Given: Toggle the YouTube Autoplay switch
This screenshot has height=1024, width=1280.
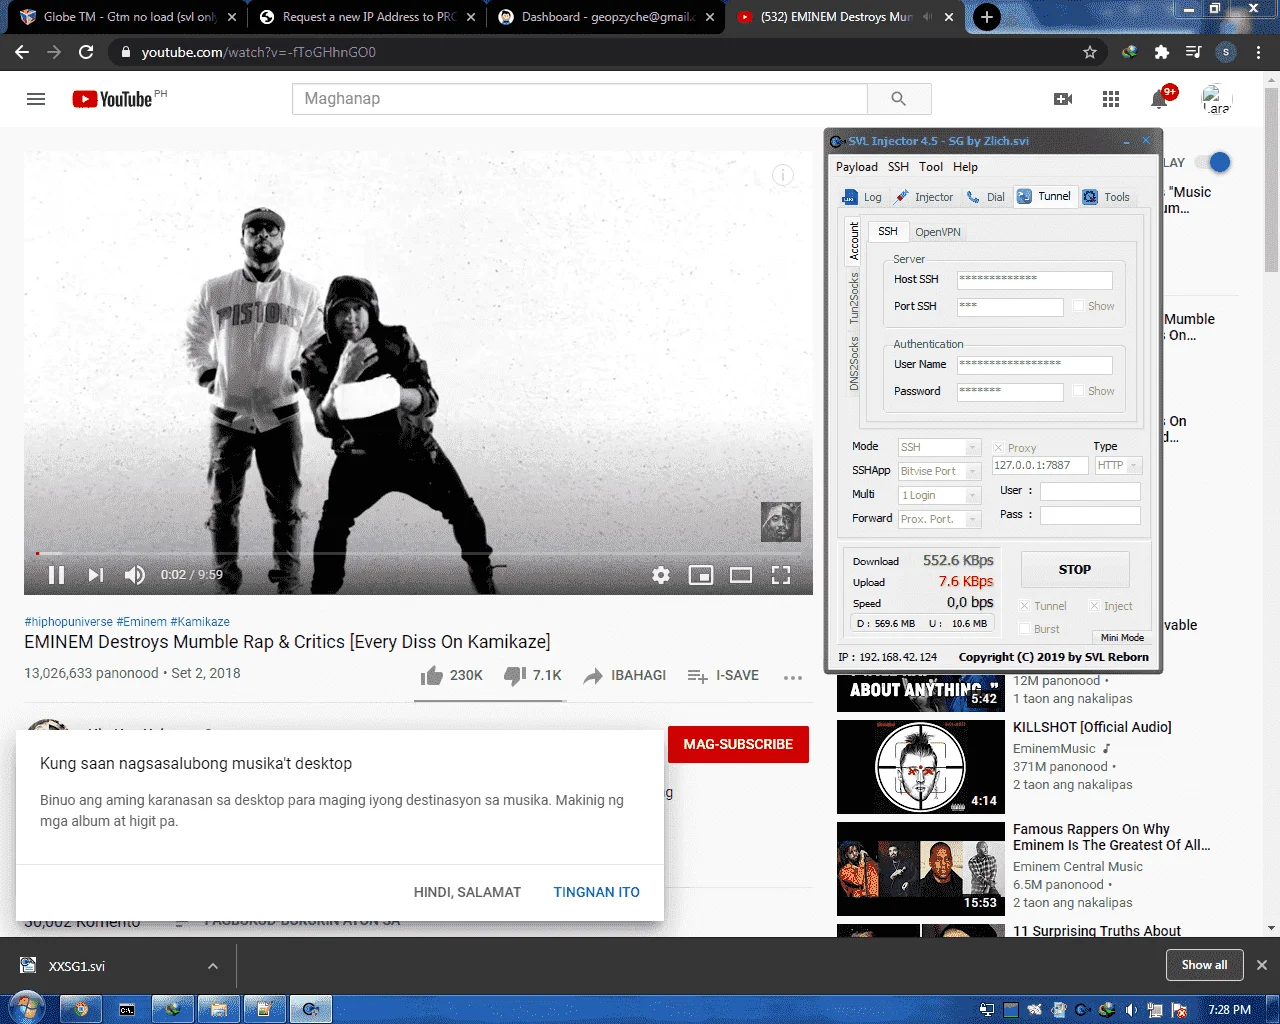Looking at the screenshot, I should (x=1214, y=162).
